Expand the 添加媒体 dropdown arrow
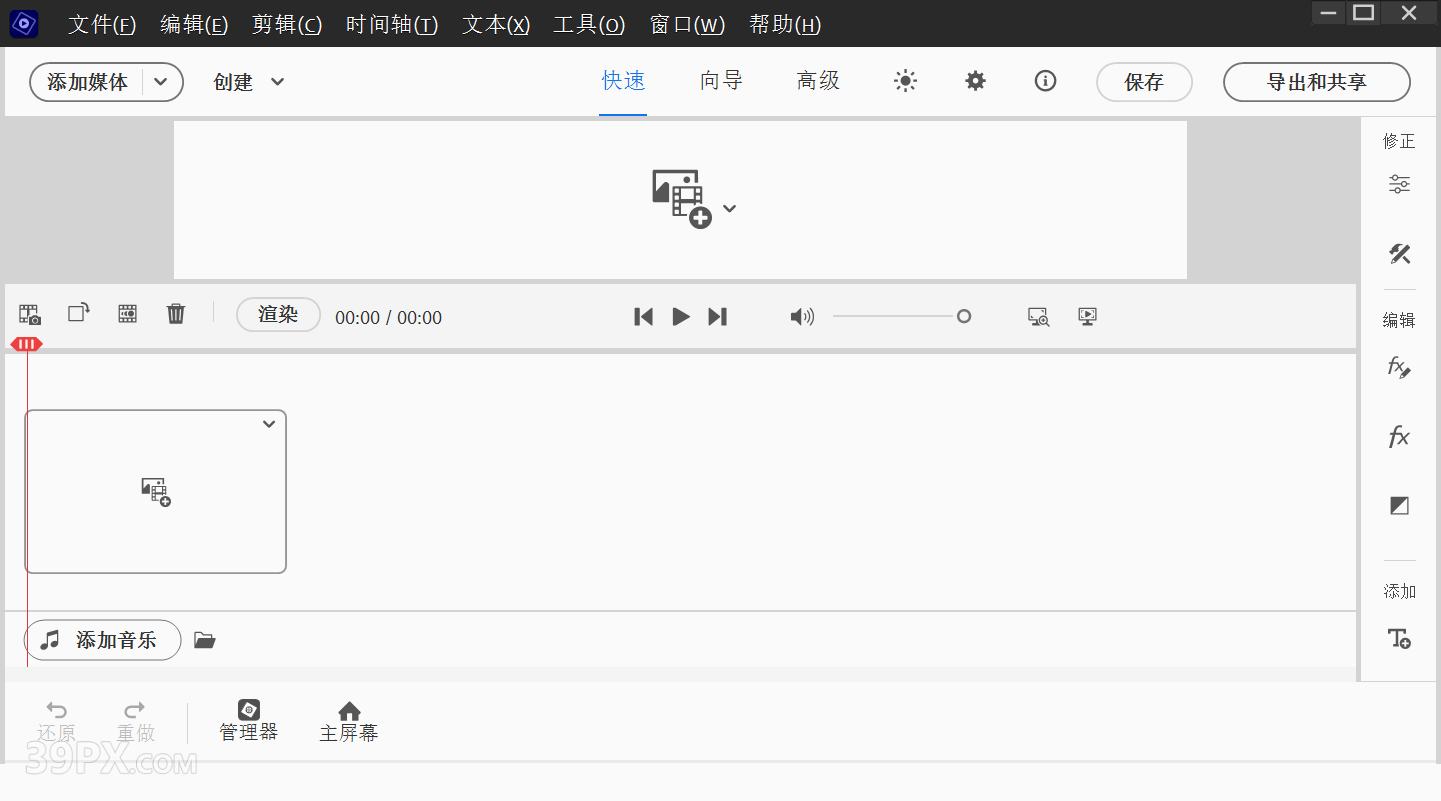 [162, 82]
